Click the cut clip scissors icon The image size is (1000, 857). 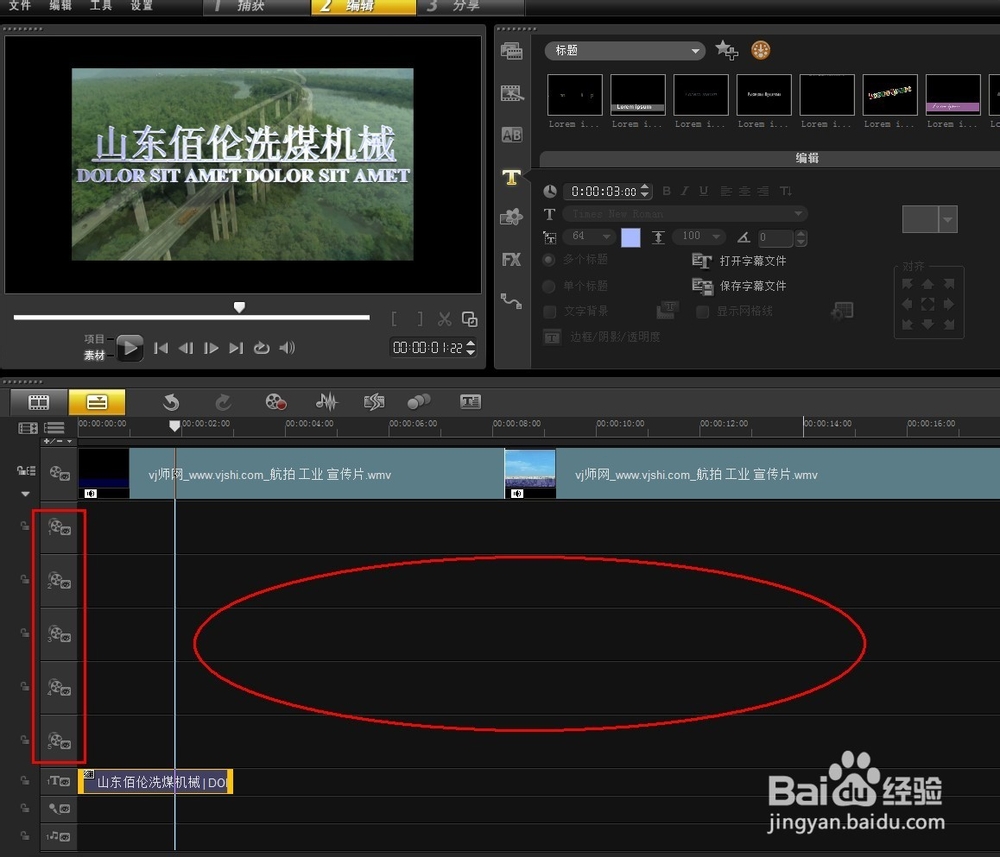coord(445,319)
